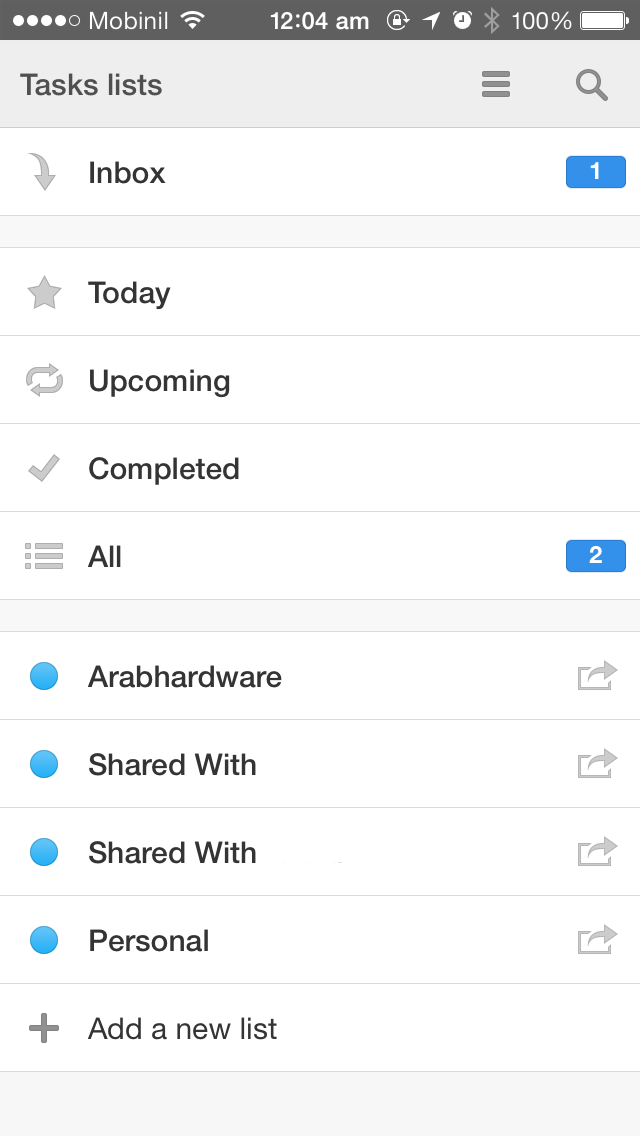The width and height of the screenshot is (640, 1136).
Task: Share the Arabhardware list
Action: click(x=597, y=675)
